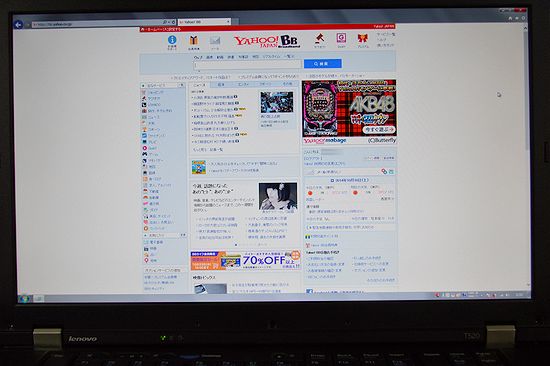
Task: Switch to the ニュース topics tab
Action: point(200,85)
